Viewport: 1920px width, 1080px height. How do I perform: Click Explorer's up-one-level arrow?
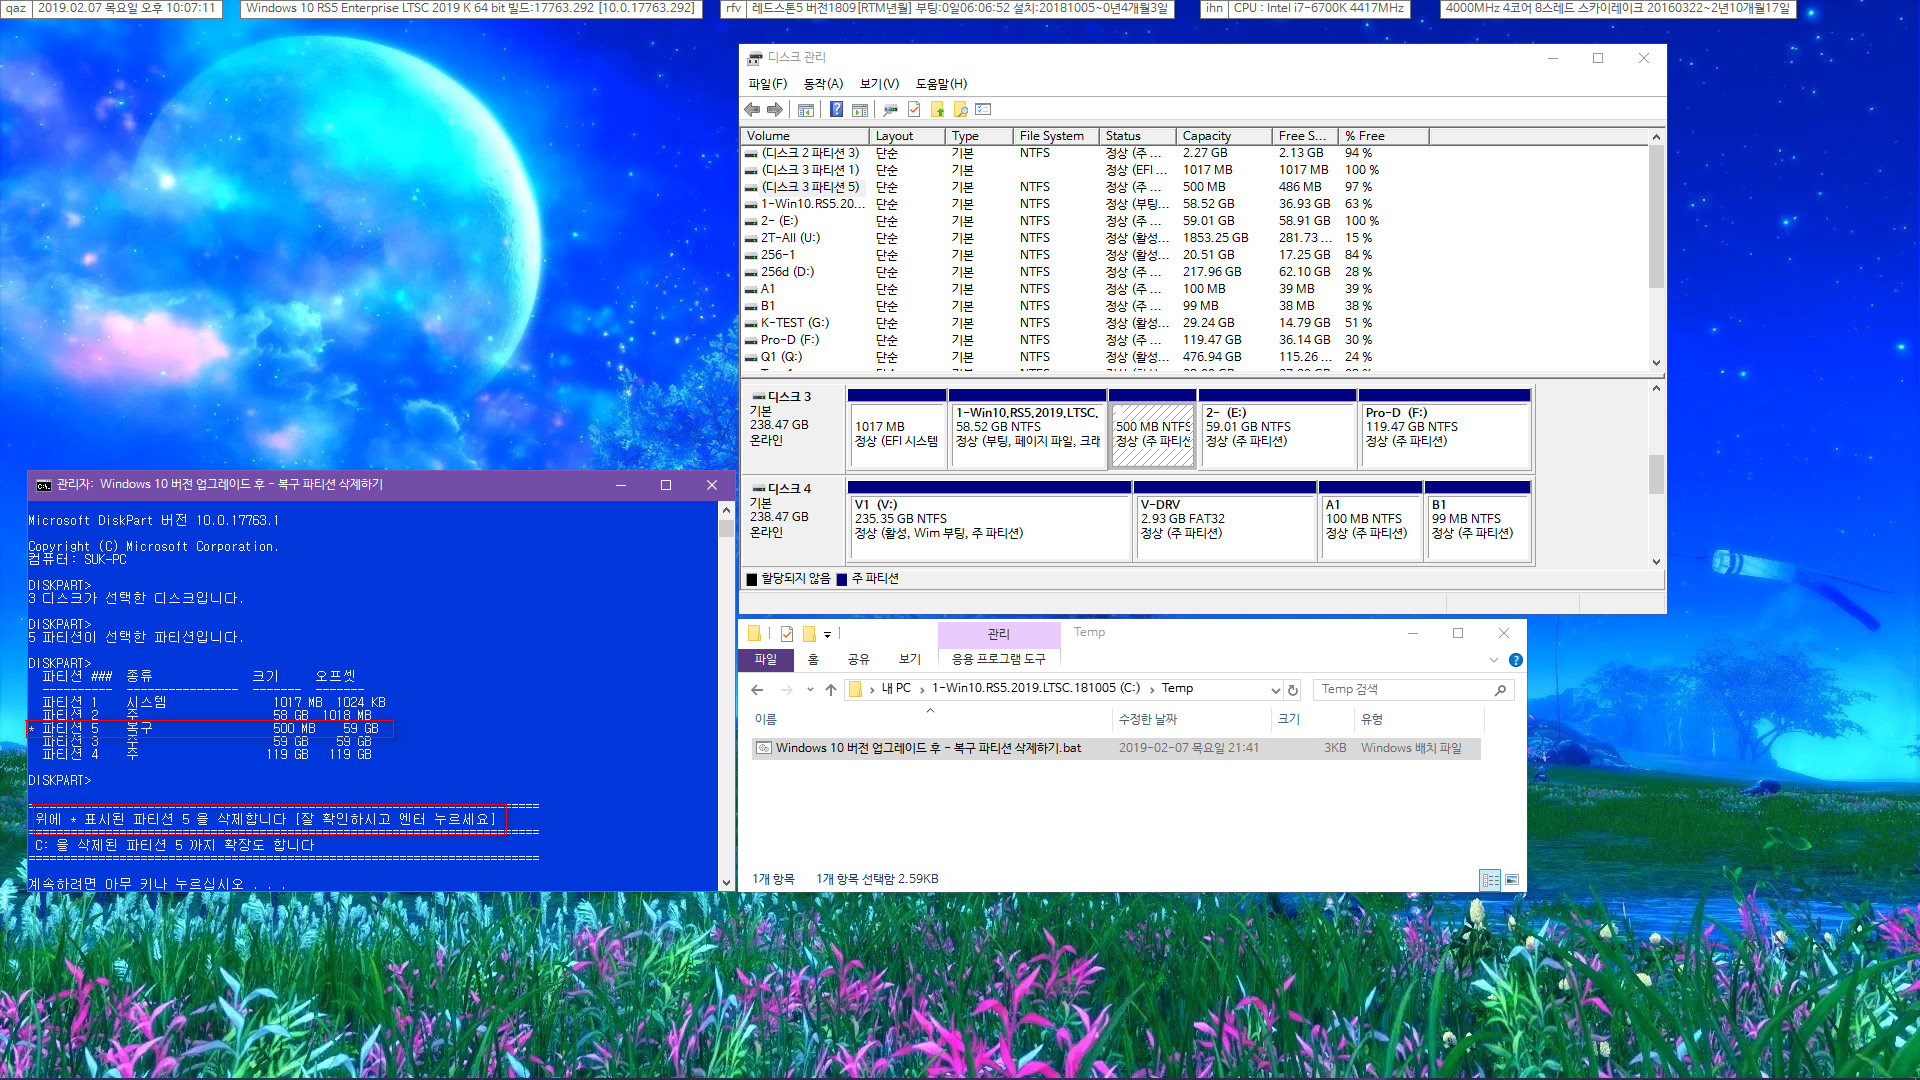coord(830,690)
